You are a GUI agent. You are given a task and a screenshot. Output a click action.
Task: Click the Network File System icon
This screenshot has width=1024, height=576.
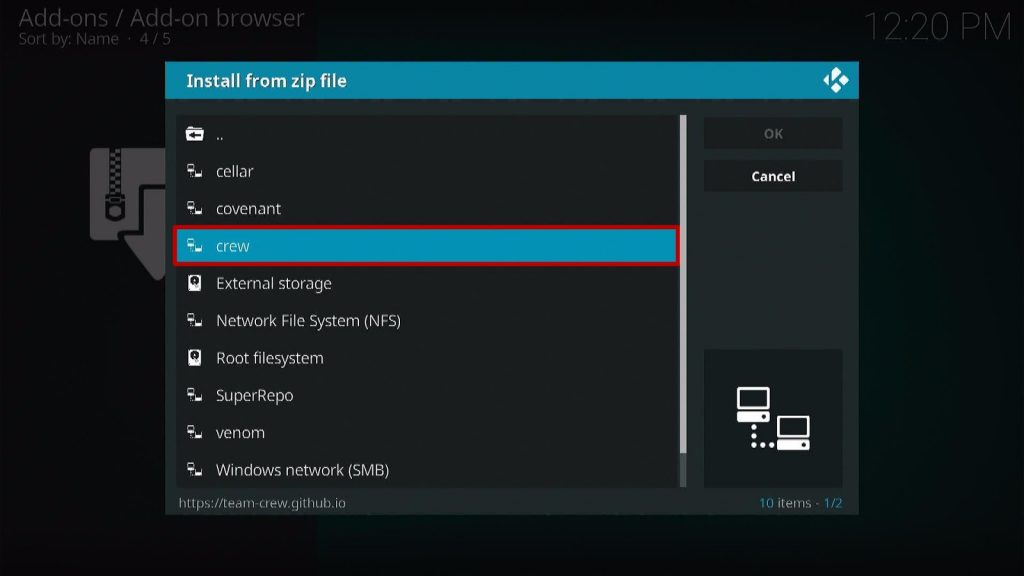tap(195, 320)
